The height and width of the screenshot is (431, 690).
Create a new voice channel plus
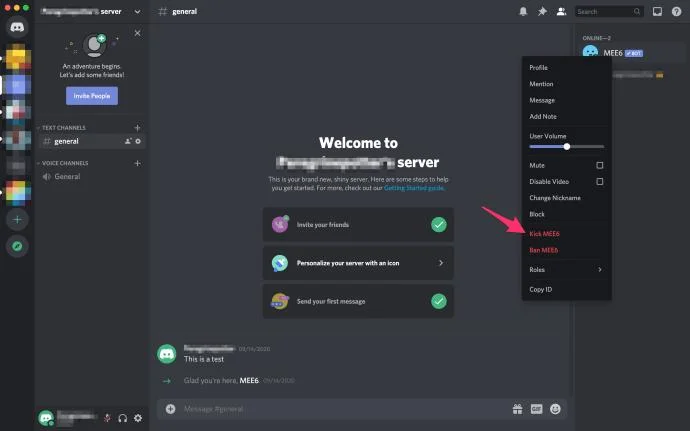[x=137, y=163]
